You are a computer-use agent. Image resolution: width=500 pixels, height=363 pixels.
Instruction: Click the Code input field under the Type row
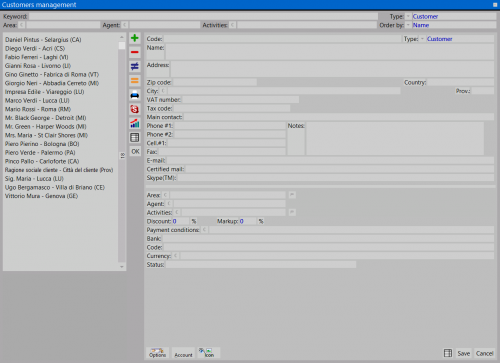coord(282,39)
